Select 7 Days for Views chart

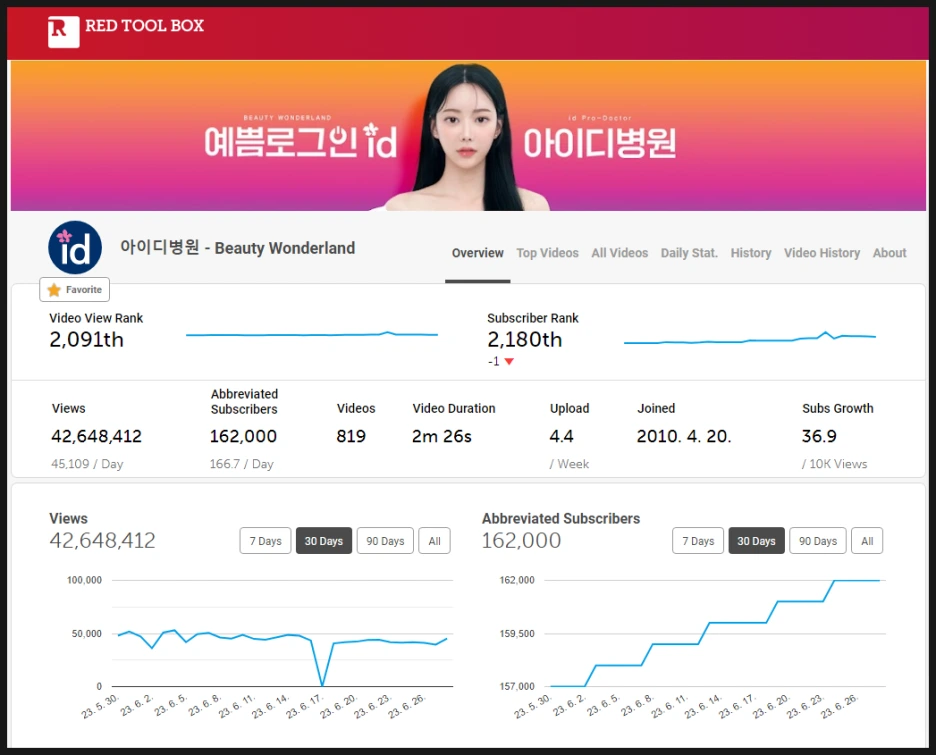266,541
